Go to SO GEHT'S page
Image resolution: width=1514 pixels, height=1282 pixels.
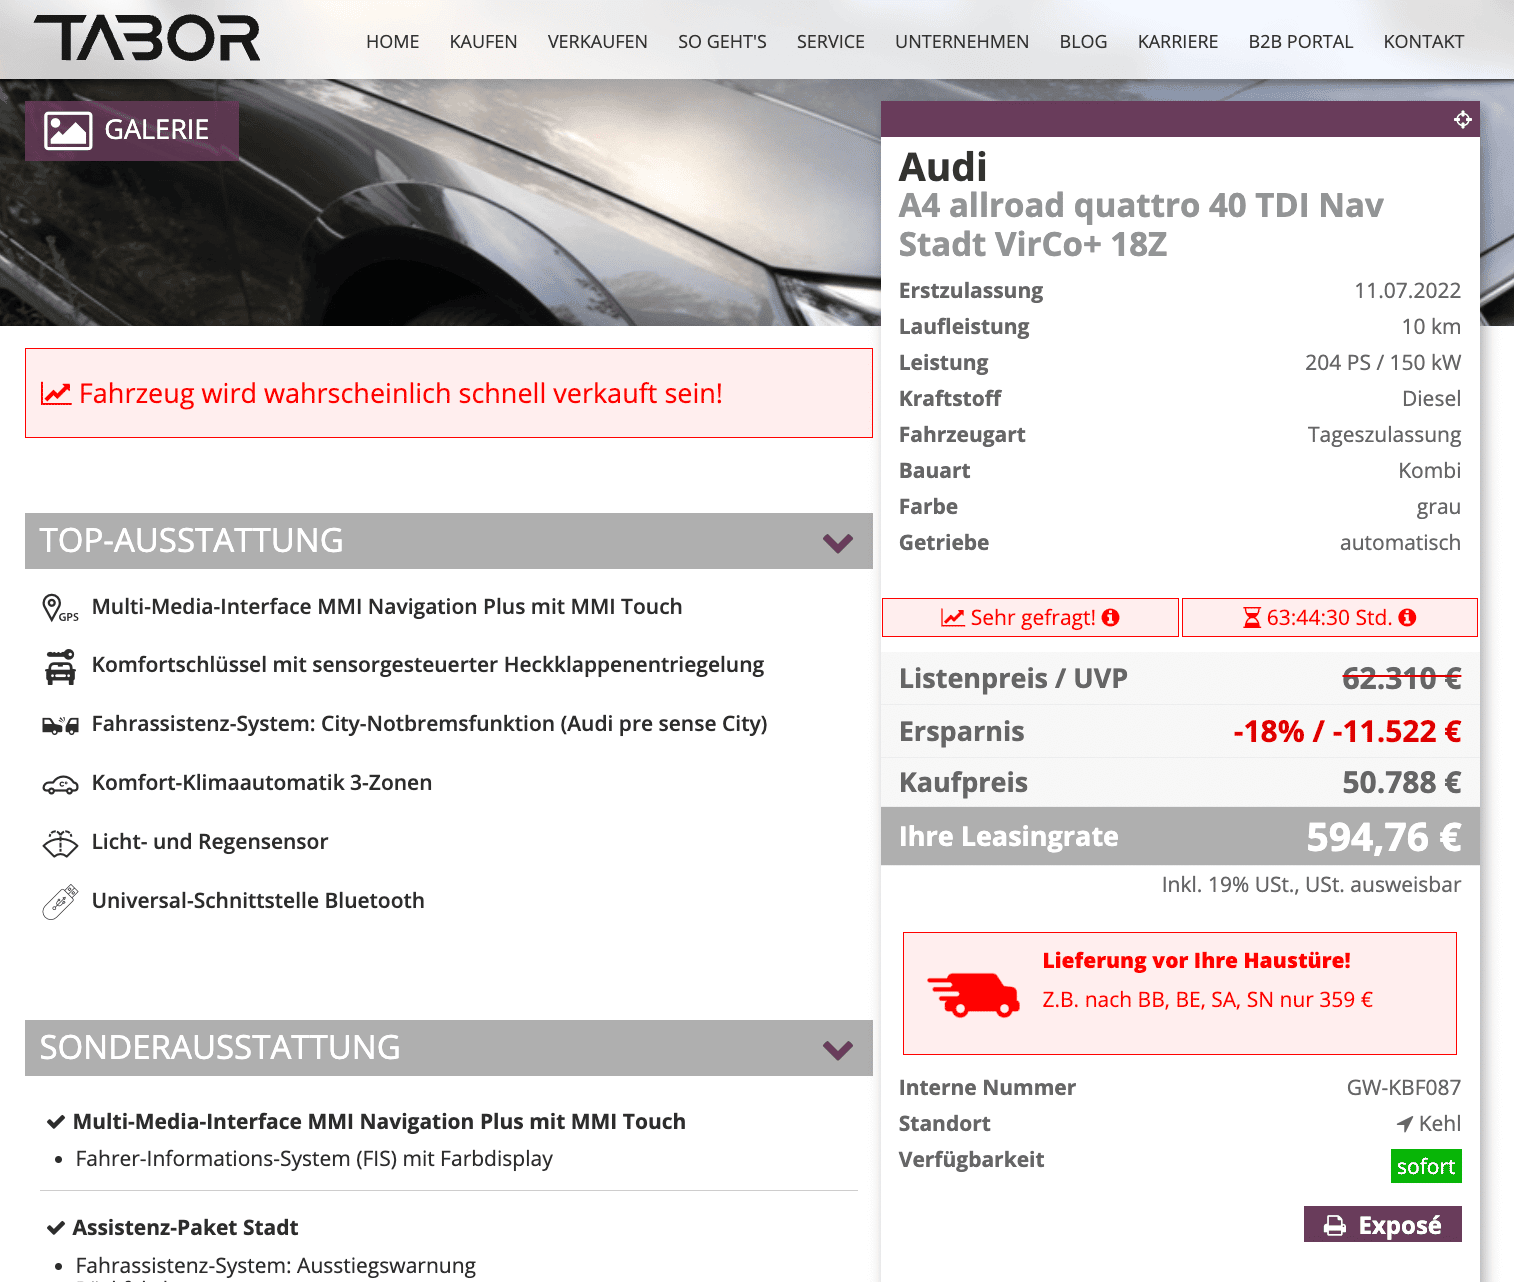click(722, 42)
